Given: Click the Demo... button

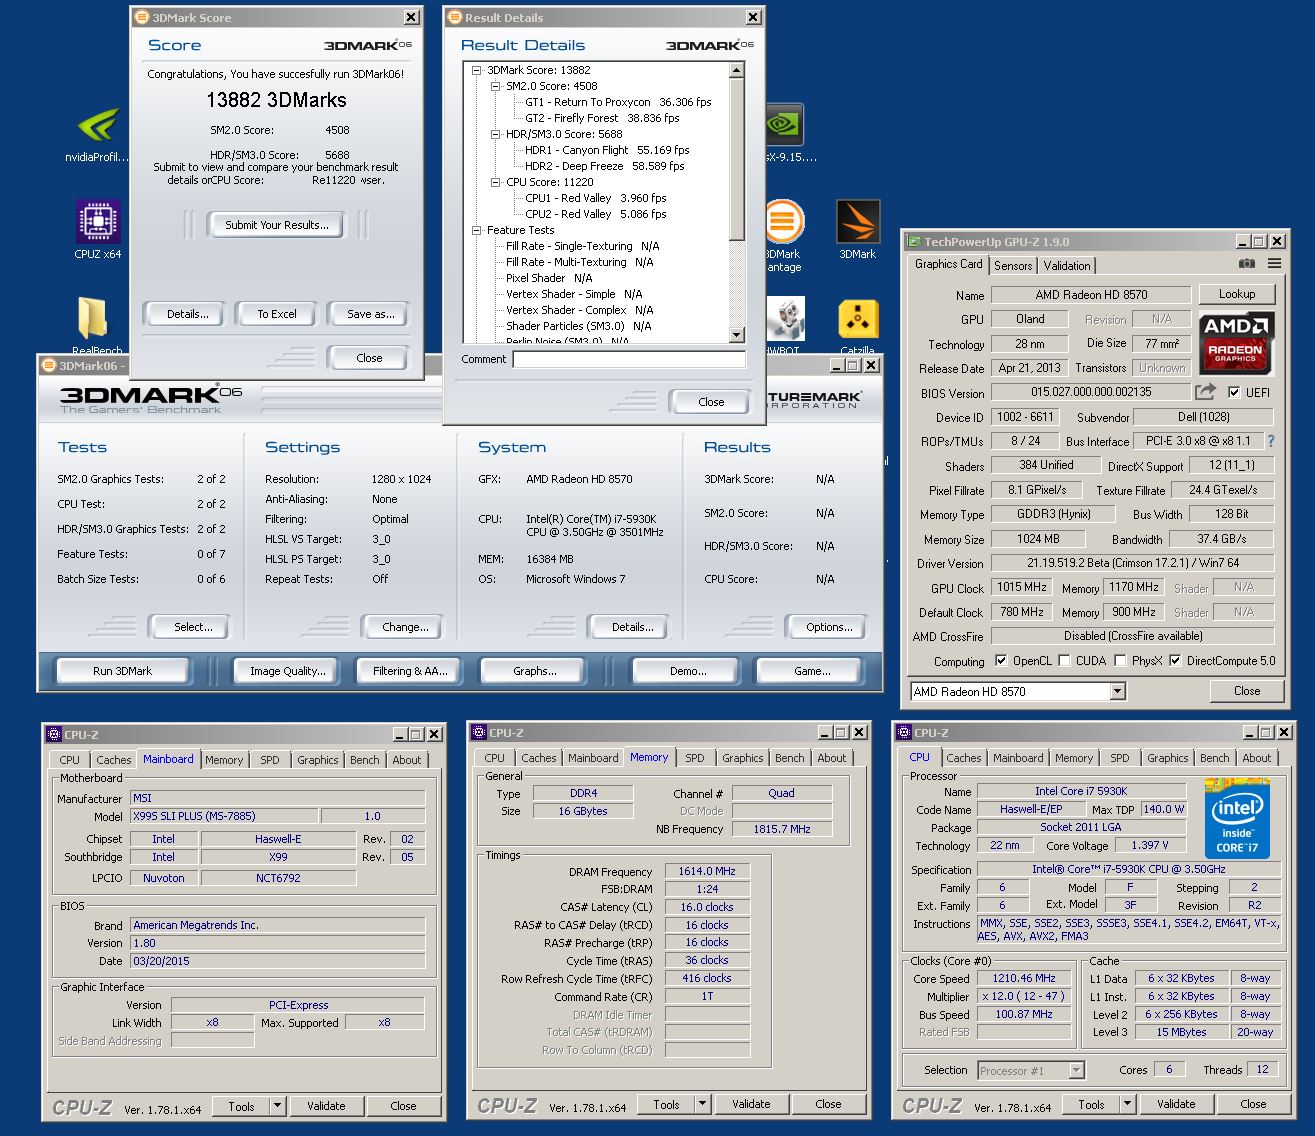Looking at the screenshot, I should point(688,671).
